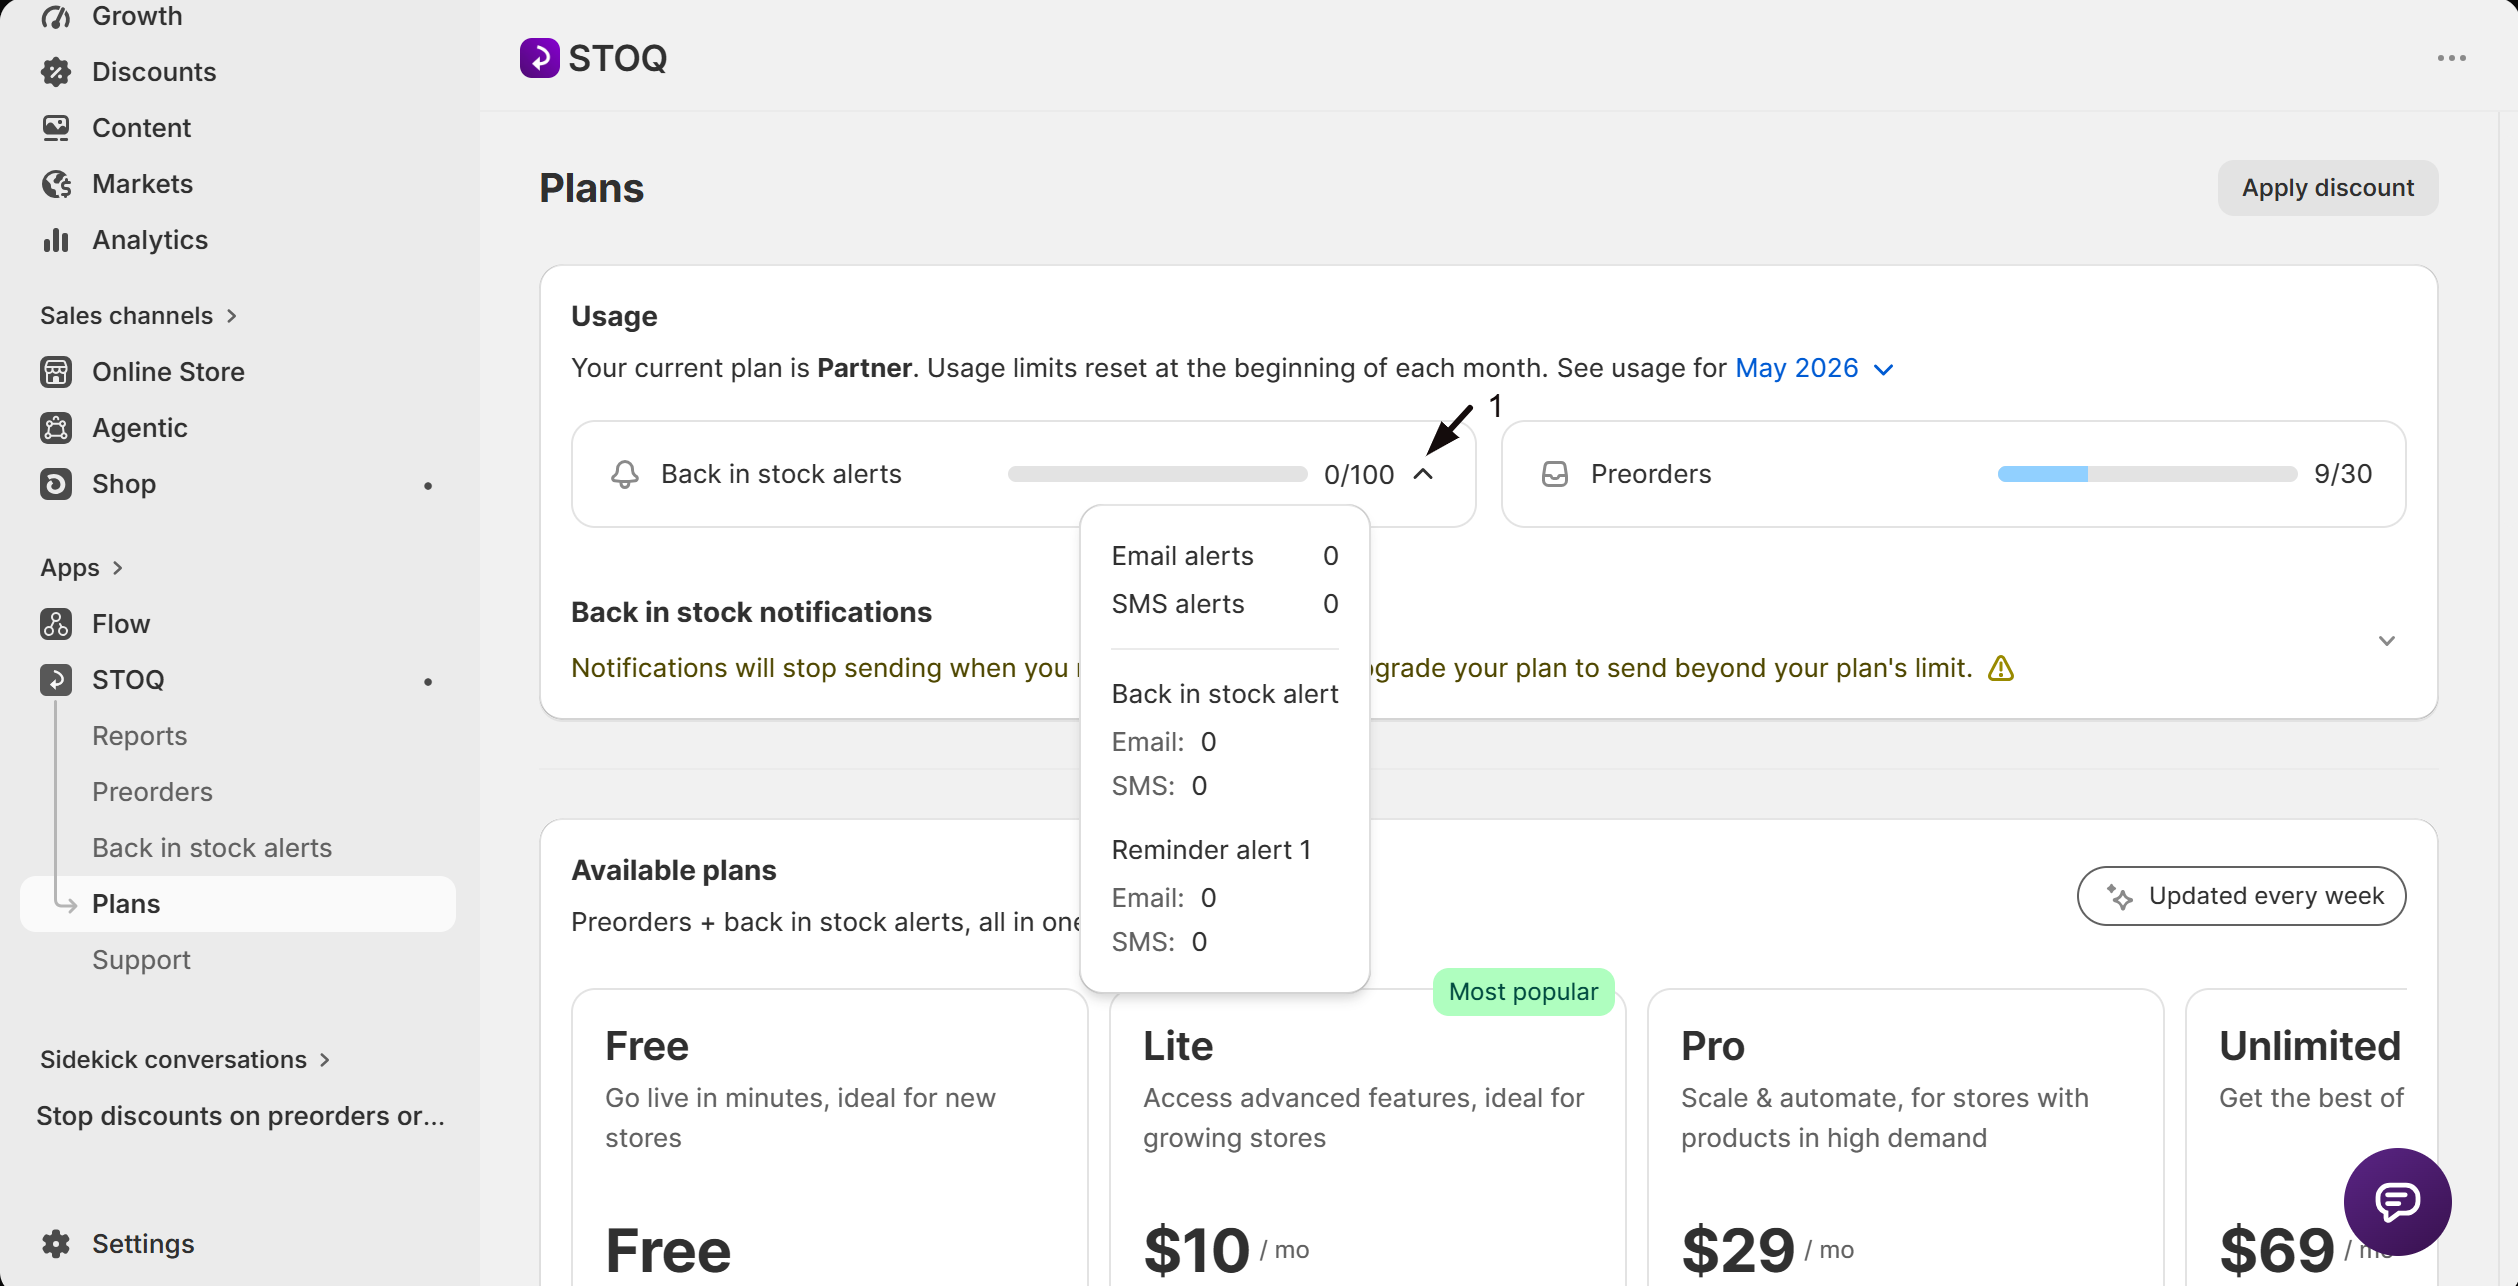Expand the Back in stock notifications section

click(x=2387, y=641)
